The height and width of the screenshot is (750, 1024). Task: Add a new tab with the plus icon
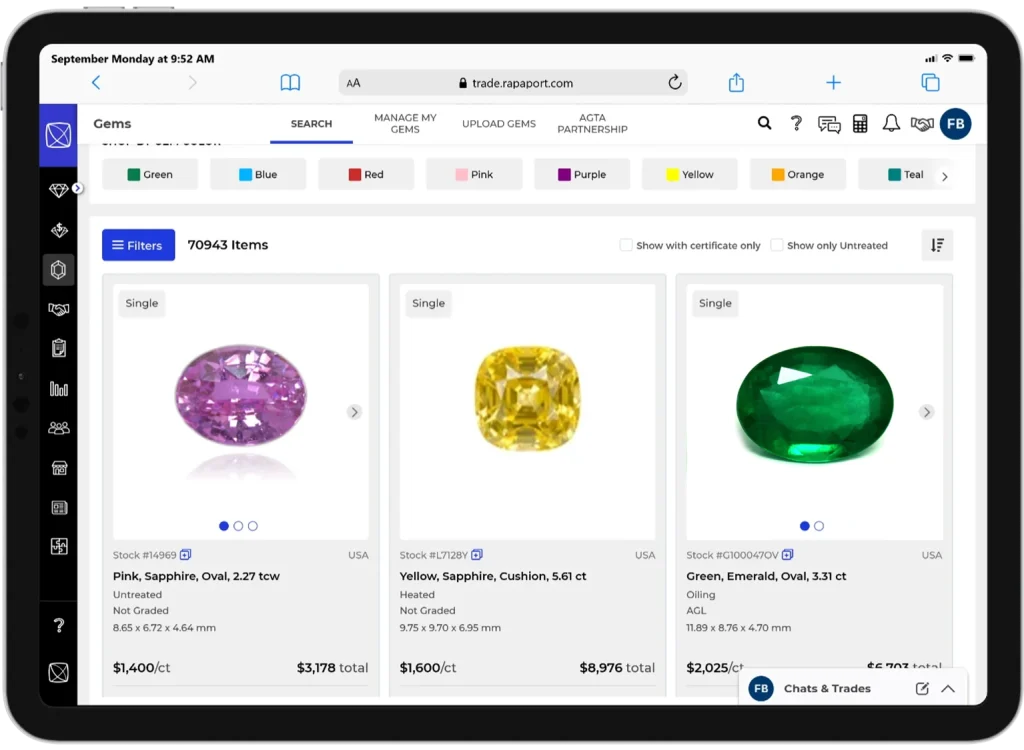click(833, 82)
